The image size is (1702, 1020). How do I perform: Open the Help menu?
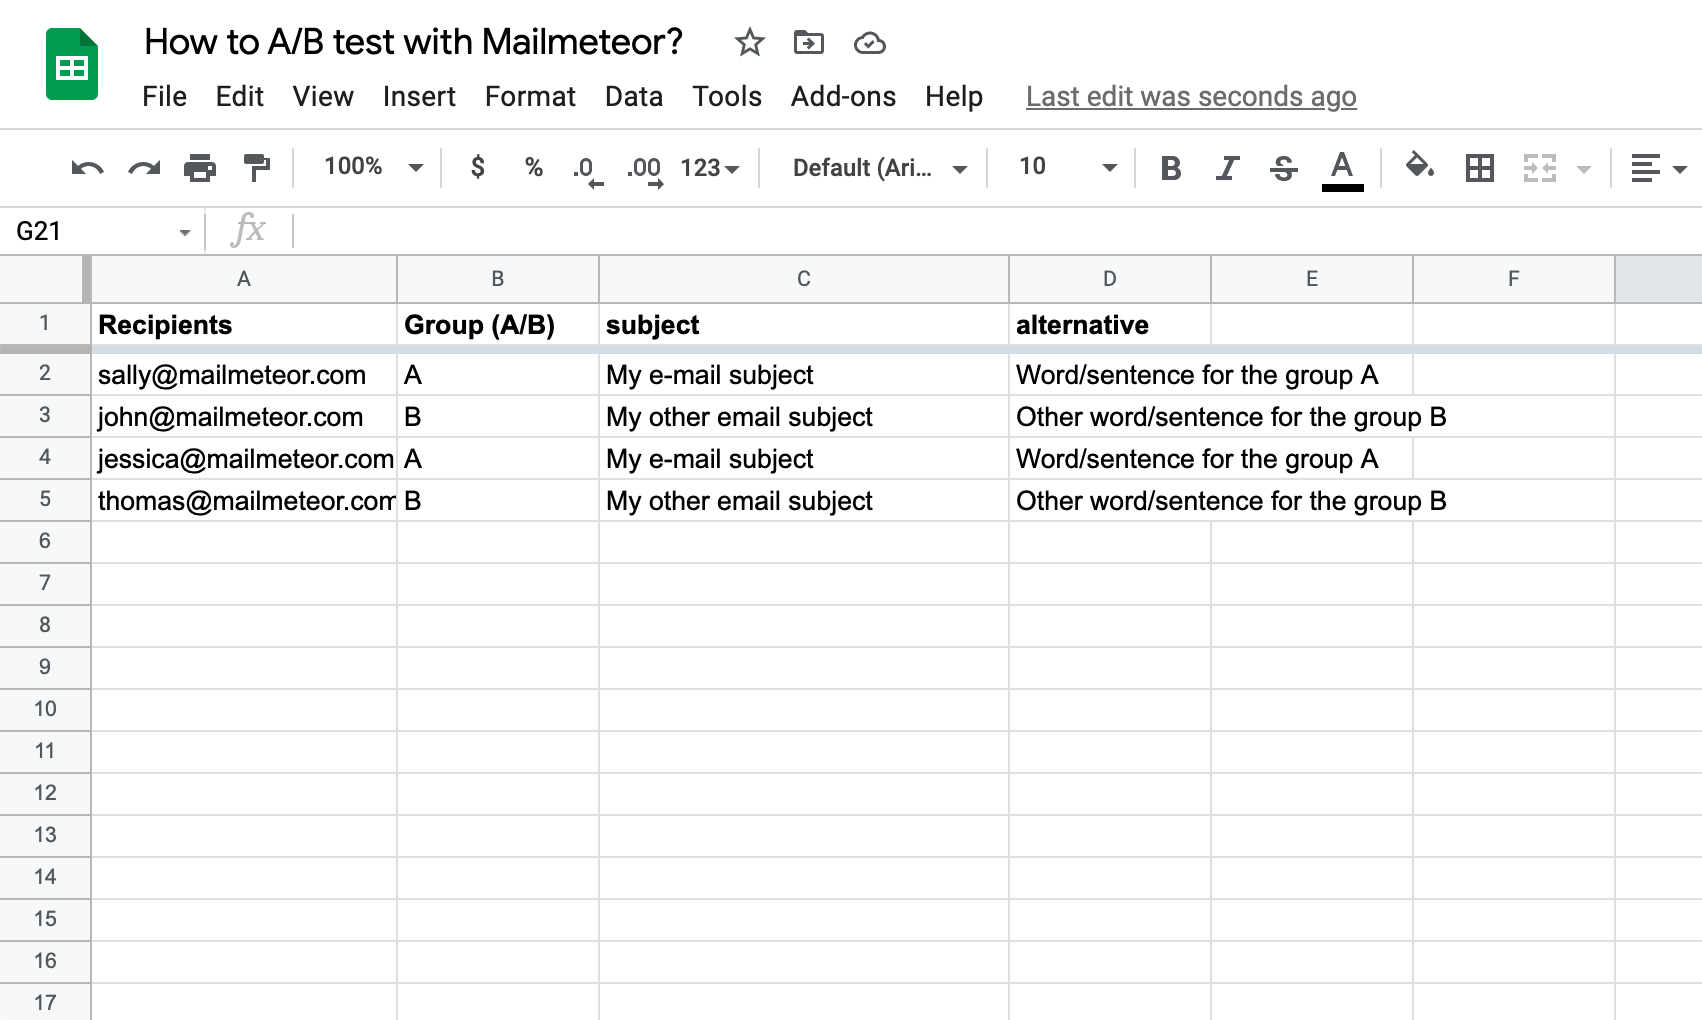tap(954, 96)
